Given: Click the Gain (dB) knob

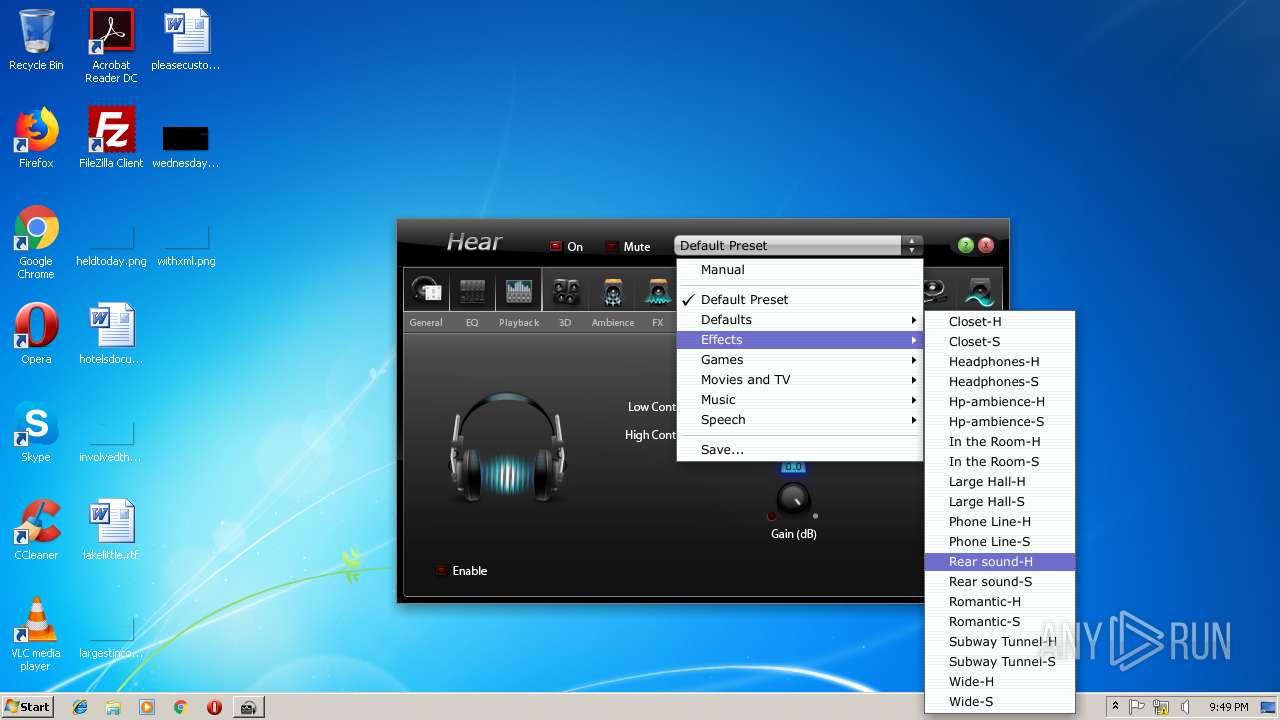Looking at the screenshot, I should 793,499.
